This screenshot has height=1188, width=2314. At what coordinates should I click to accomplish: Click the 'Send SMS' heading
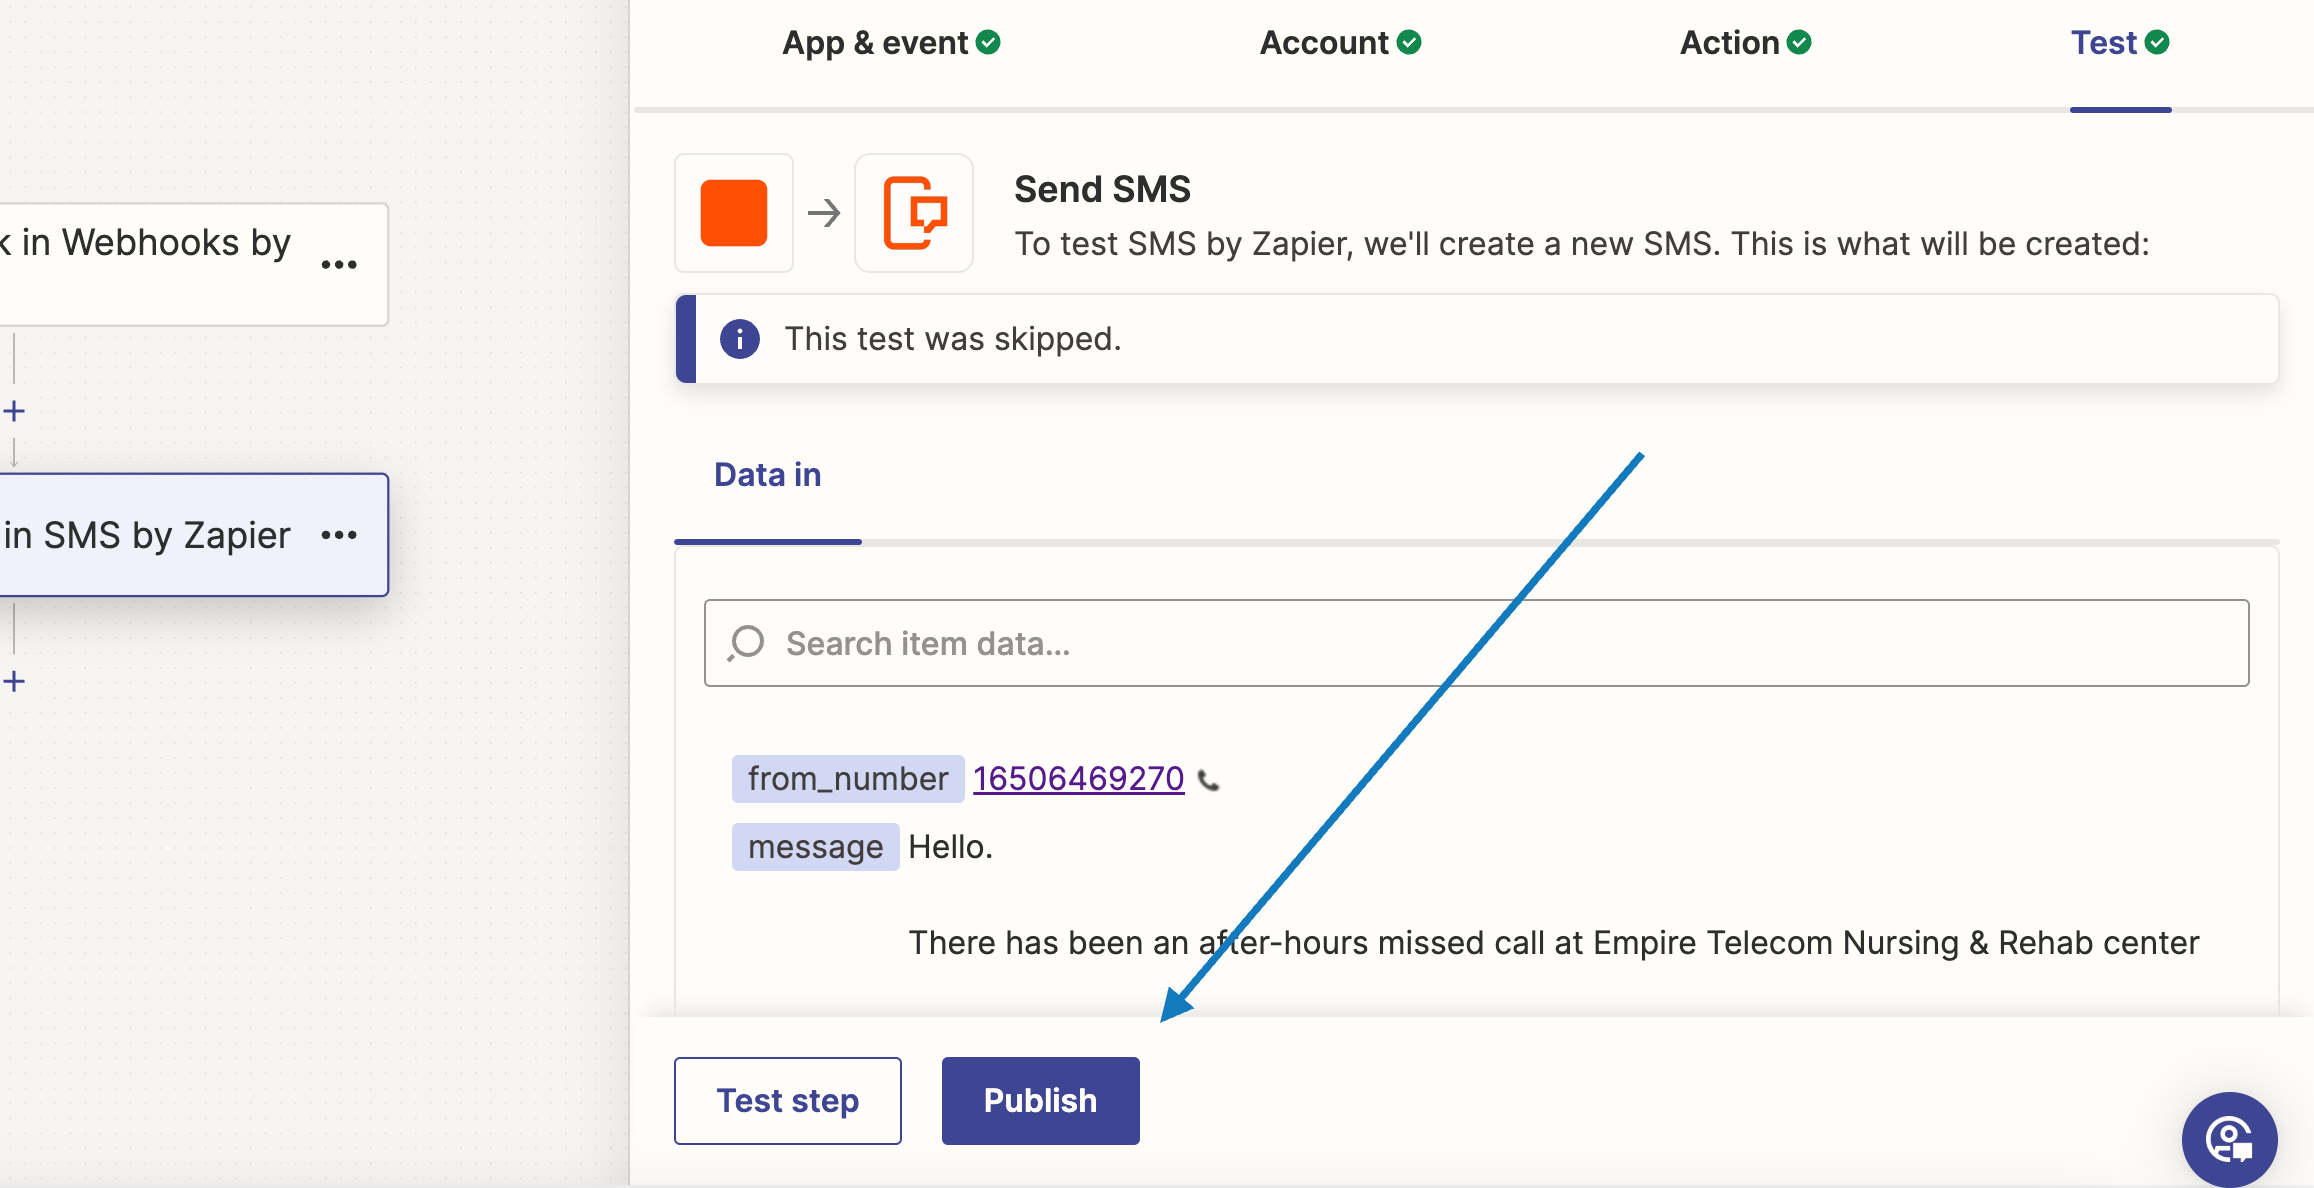[1102, 189]
